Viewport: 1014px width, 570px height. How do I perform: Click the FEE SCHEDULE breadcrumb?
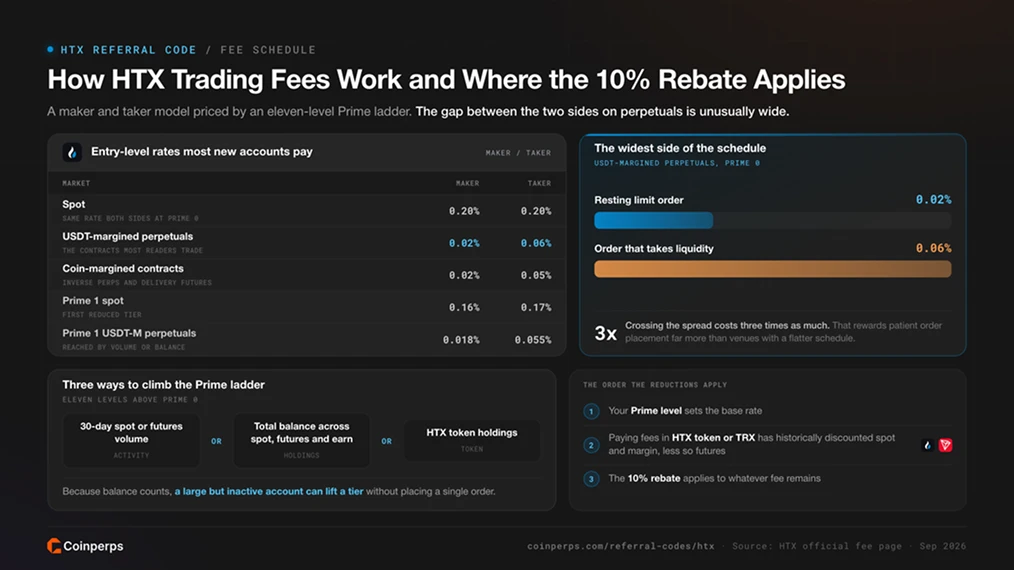click(x=268, y=50)
